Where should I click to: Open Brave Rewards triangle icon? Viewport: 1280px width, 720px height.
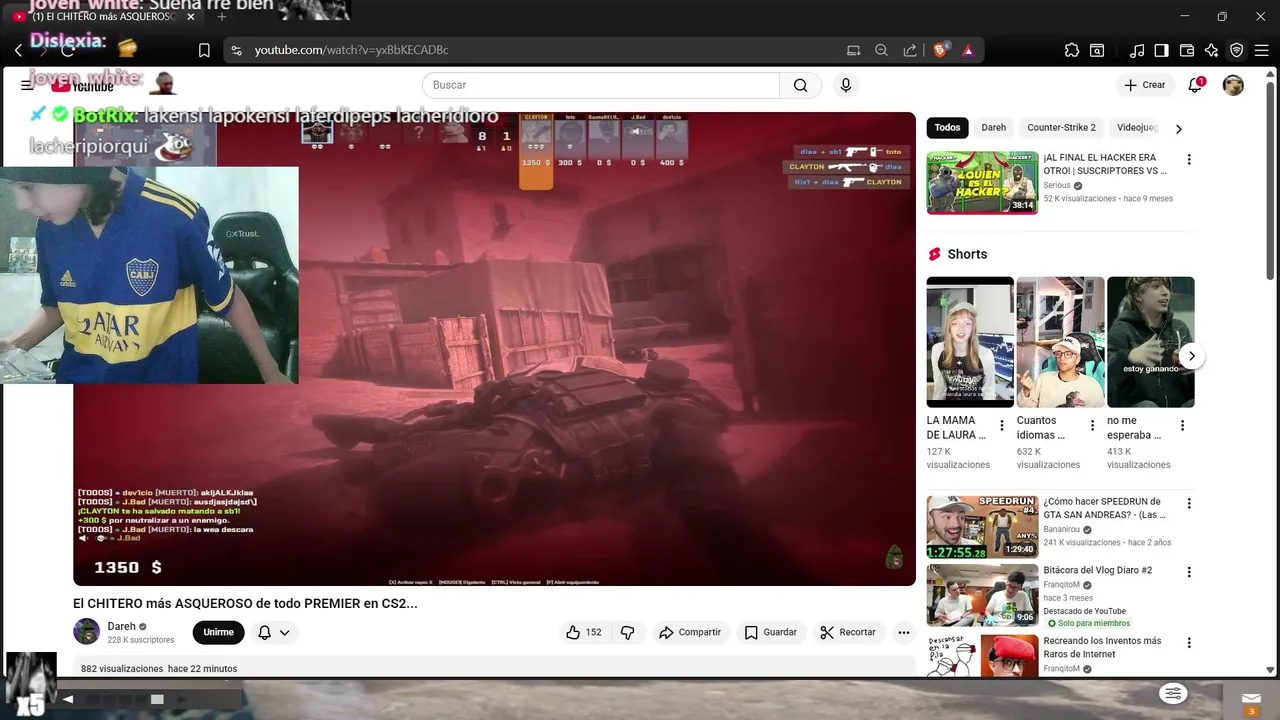click(968, 50)
